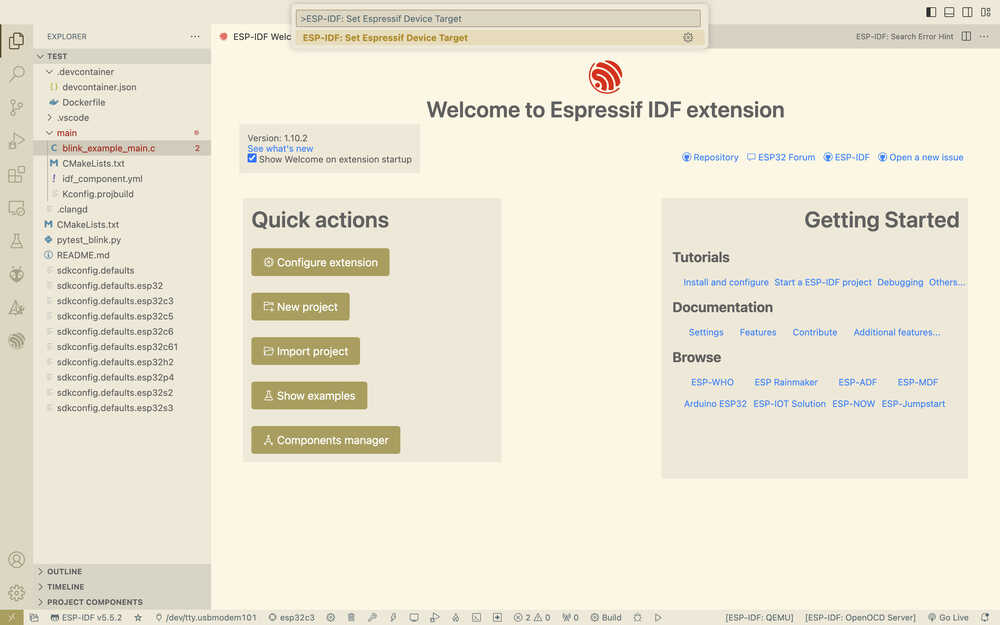The width and height of the screenshot is (1000, 625).
Task: Open the Manage gear in activity bar
Action: 16,592
